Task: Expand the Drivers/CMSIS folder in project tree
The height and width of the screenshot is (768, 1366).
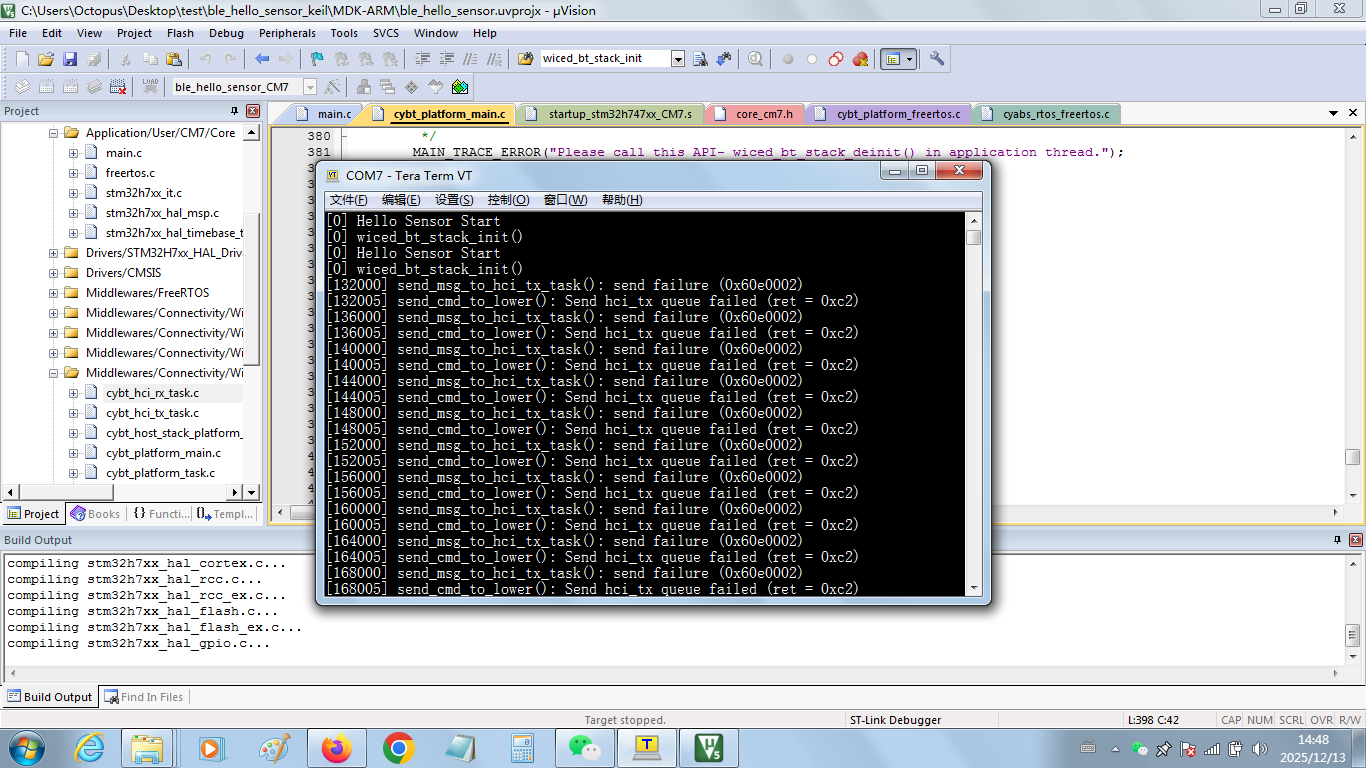Action: (54, 273)
